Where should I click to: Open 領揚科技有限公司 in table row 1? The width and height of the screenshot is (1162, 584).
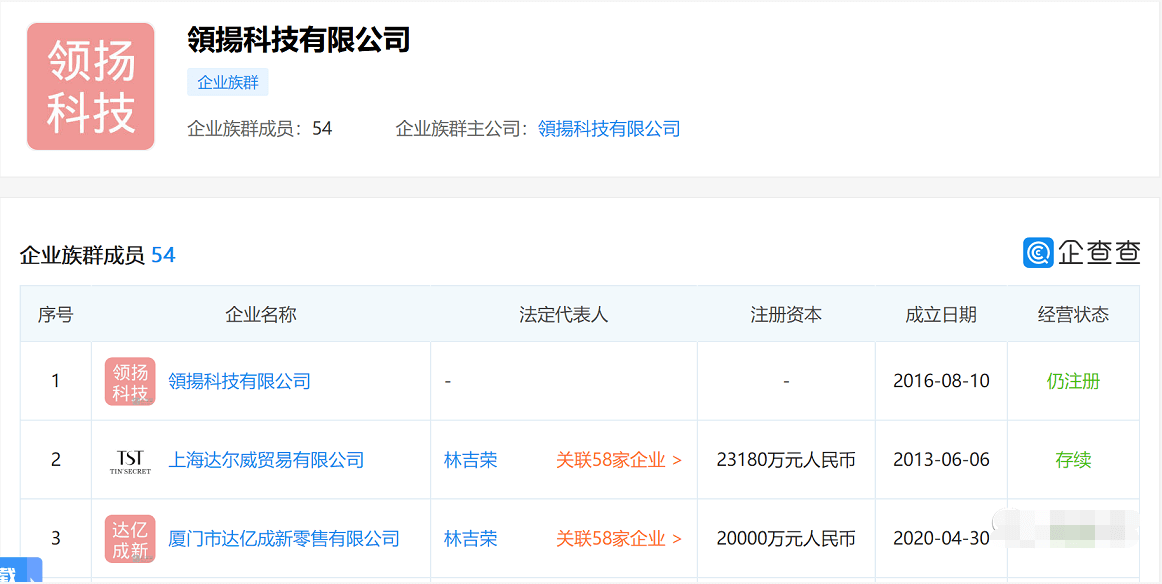tap(240, 382)
